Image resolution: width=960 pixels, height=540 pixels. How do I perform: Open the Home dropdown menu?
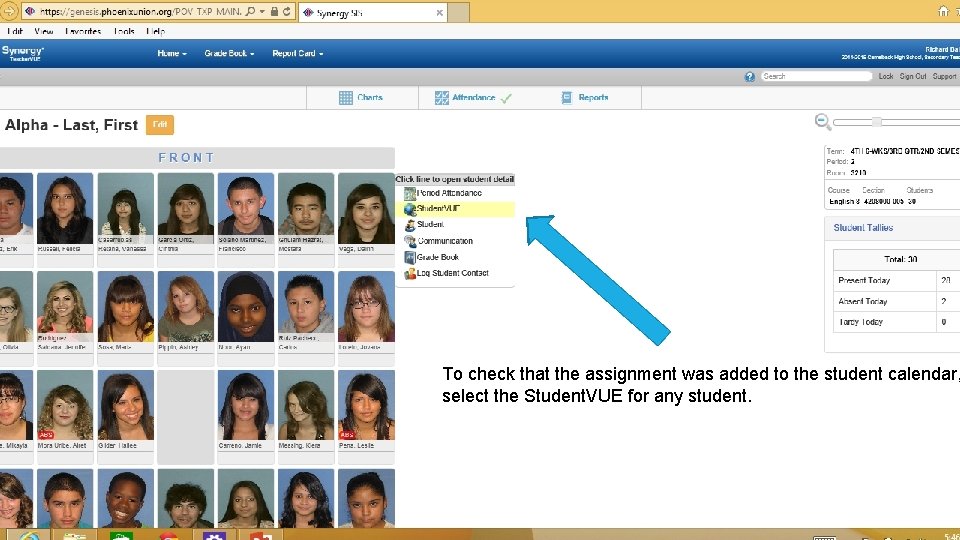pos(171,53)
